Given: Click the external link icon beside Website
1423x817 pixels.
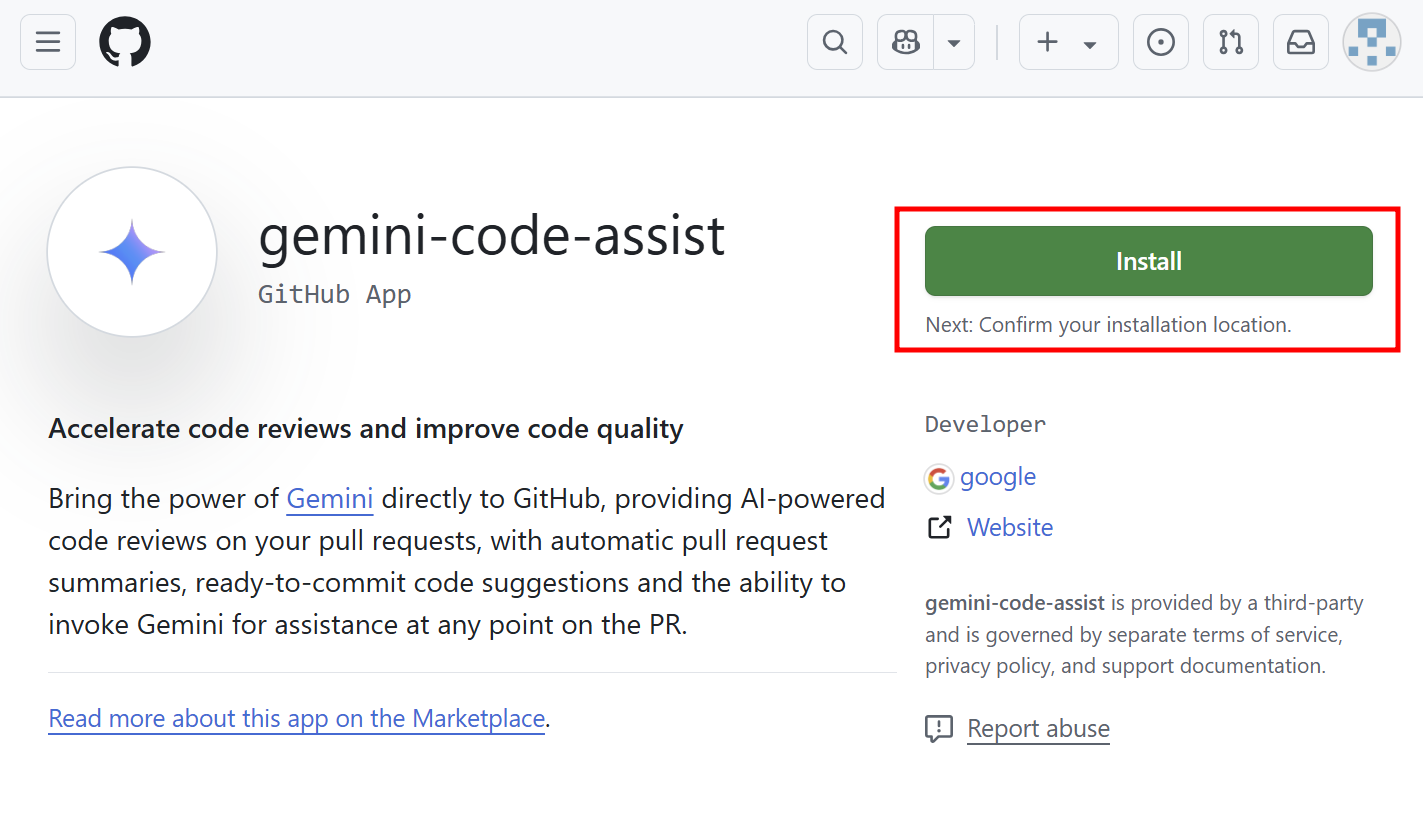Looking at the screenshot, I should 939,527.
